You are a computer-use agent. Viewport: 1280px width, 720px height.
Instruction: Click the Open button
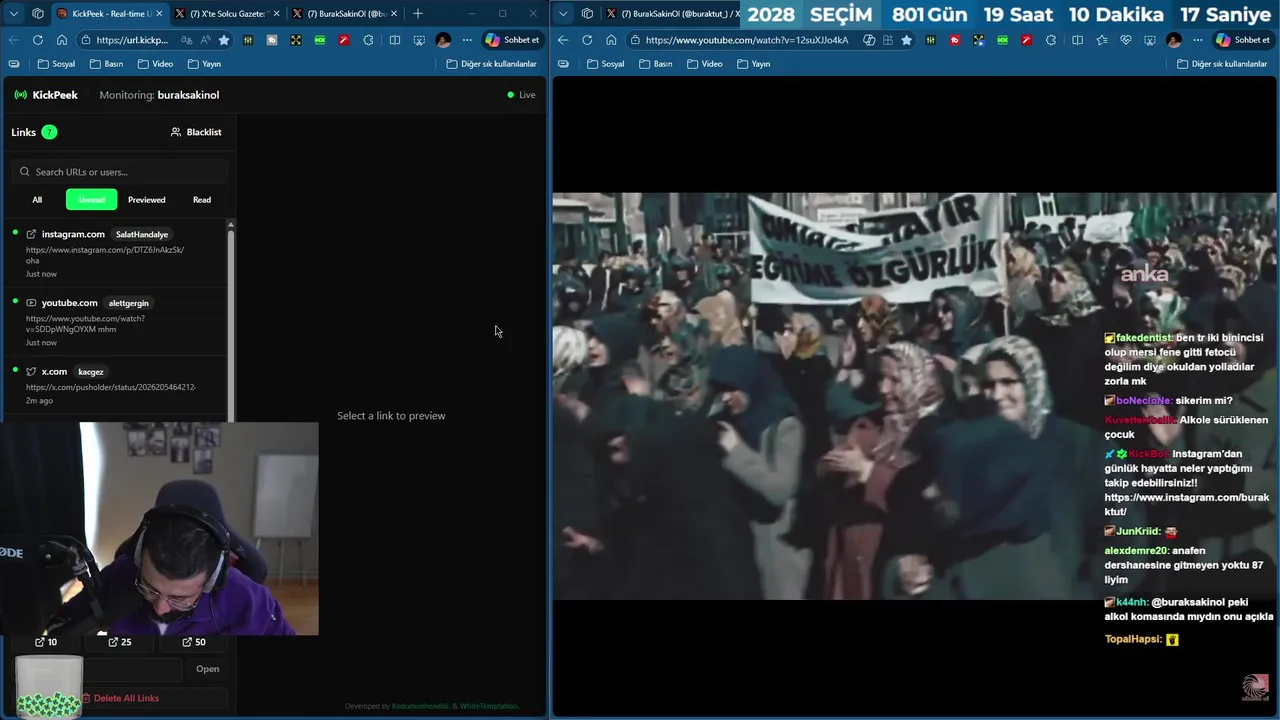click(x=207, y=669)
